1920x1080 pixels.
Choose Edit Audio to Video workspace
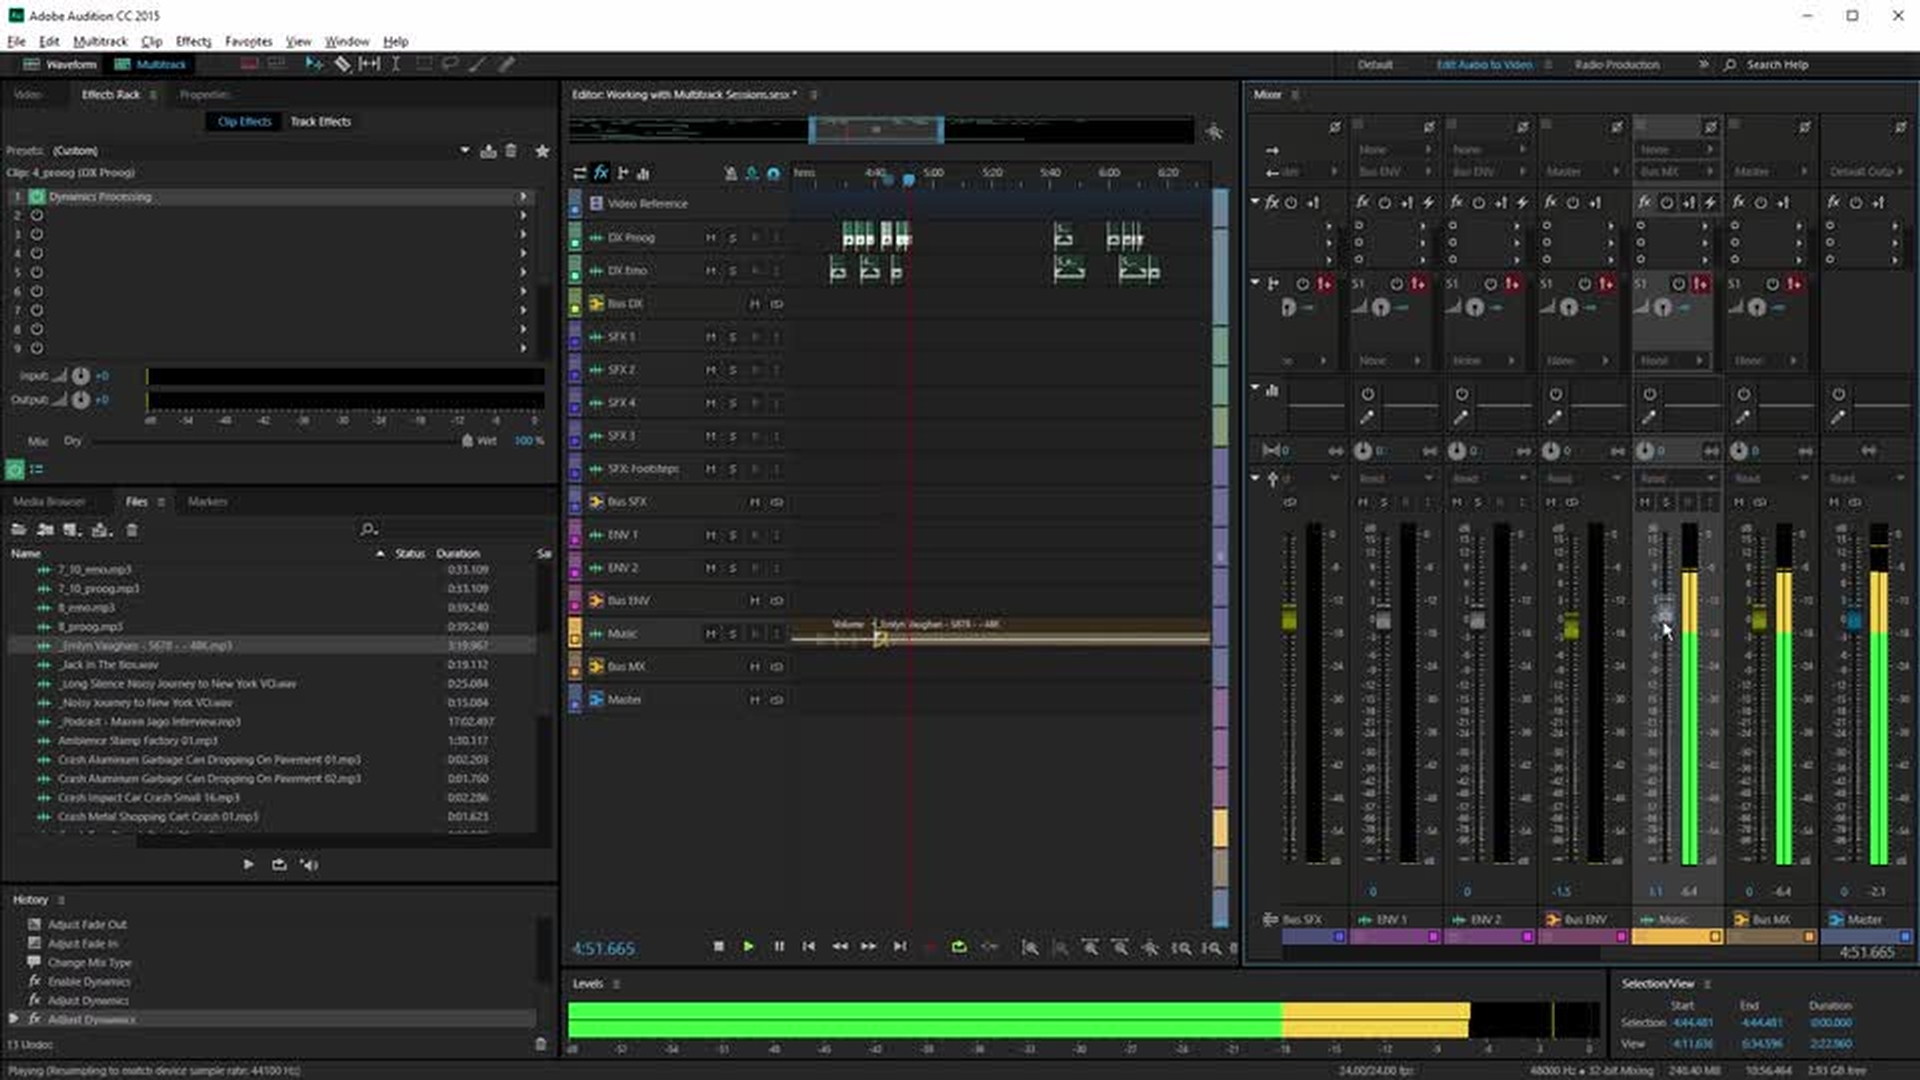click(1484, 64)
